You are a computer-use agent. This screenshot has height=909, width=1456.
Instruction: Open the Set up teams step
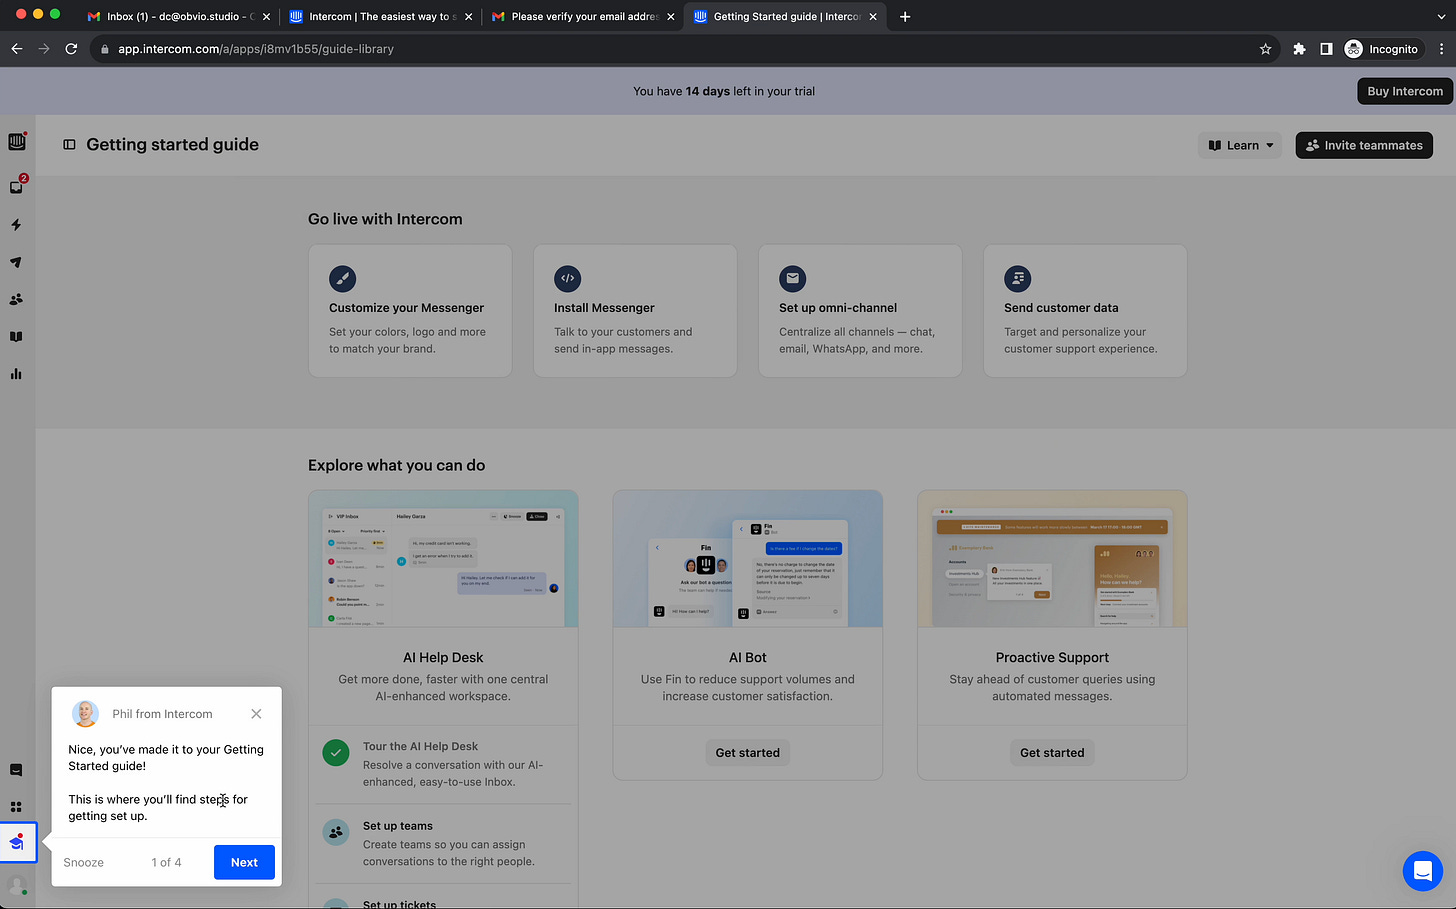(x=444, y=843)
